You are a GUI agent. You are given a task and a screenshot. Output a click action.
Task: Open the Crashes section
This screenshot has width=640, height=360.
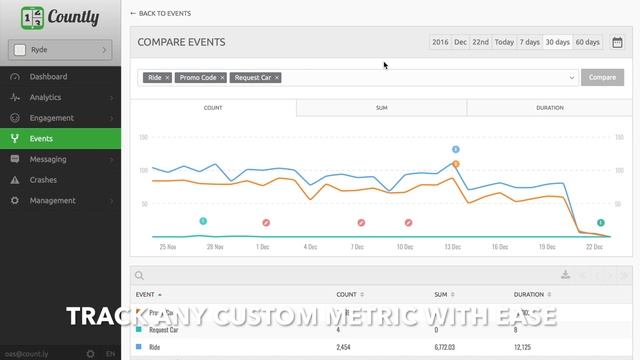pyautogui.click(x=60, y=180)
